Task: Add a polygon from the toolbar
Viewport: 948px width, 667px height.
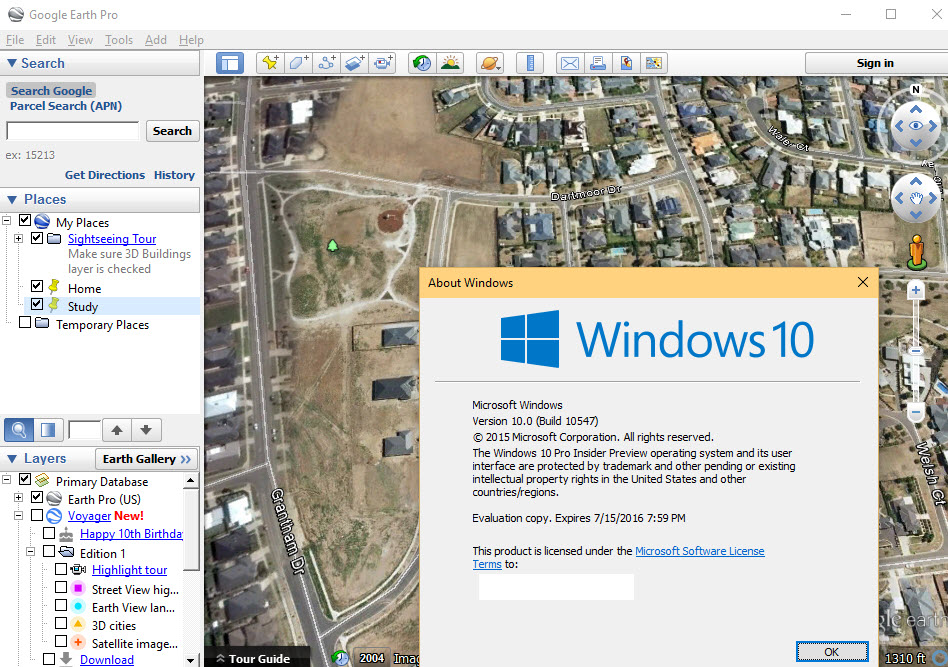Action: (299, 63)
